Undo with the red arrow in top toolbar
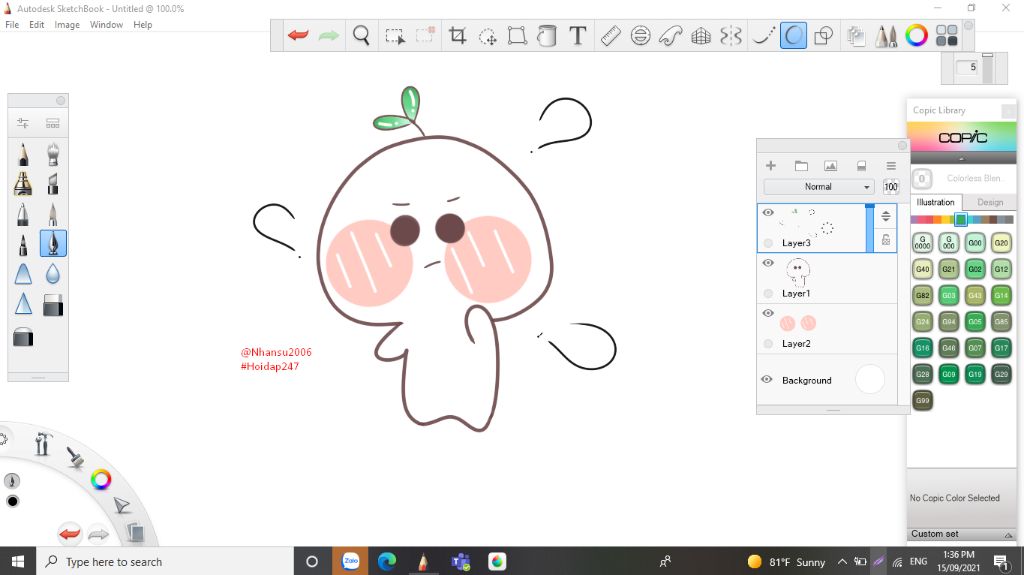Screen dimensions: 1024x575 pos(298,35)
